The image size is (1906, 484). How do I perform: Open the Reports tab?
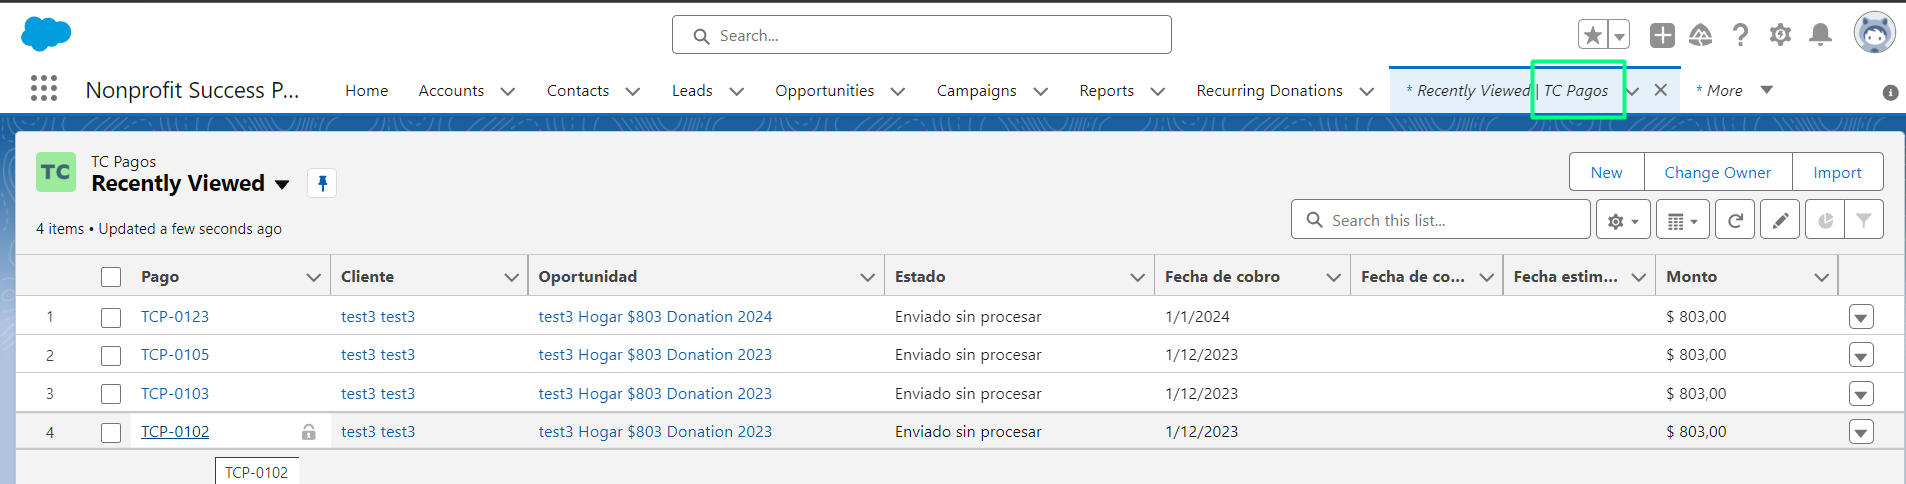[1106, 91]
